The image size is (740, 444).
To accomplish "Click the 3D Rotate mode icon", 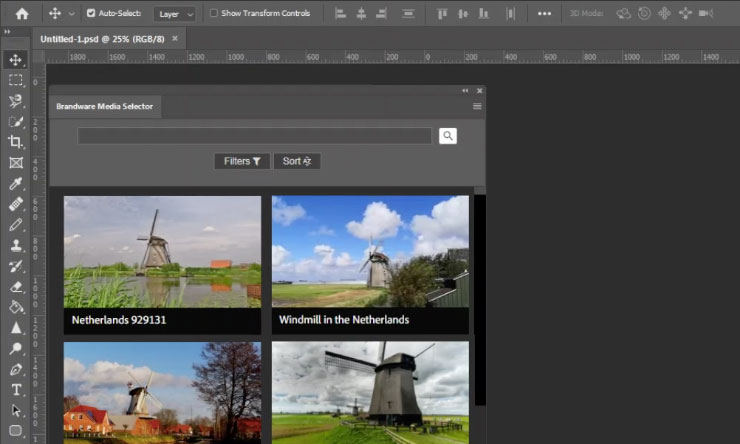I will 623,14.
